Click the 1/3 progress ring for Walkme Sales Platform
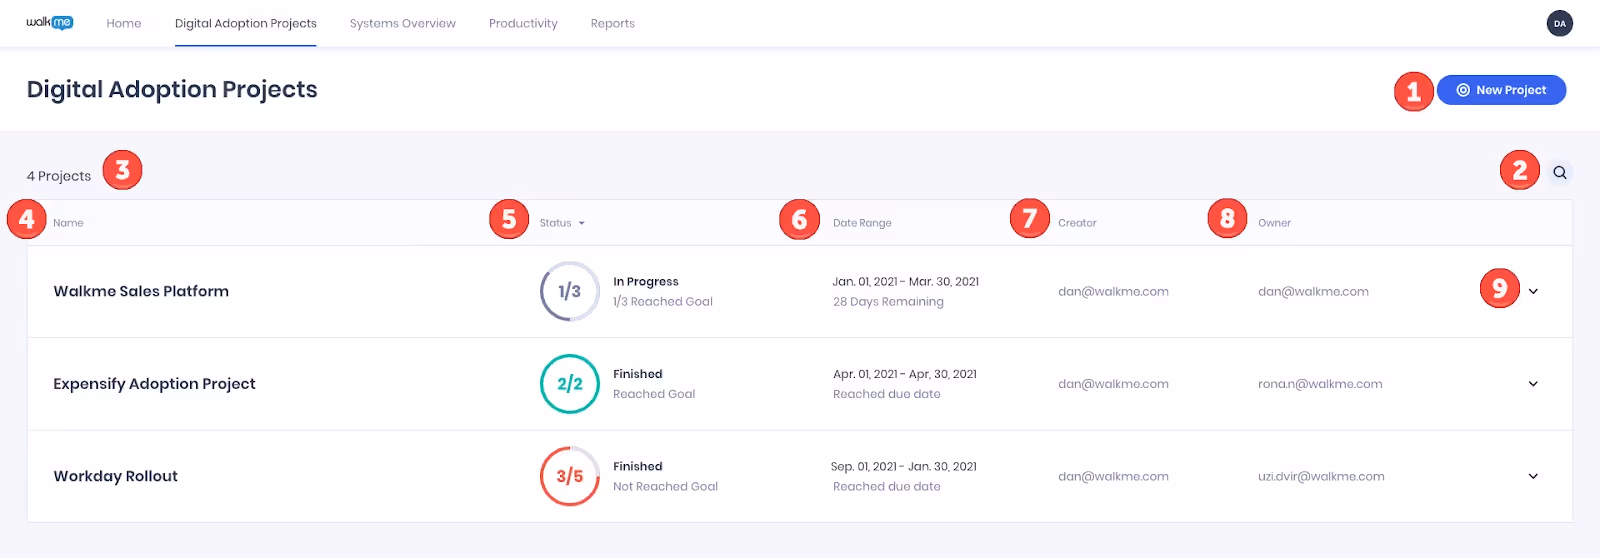The width and height of the screenshot is (1600, 558). 570,291
